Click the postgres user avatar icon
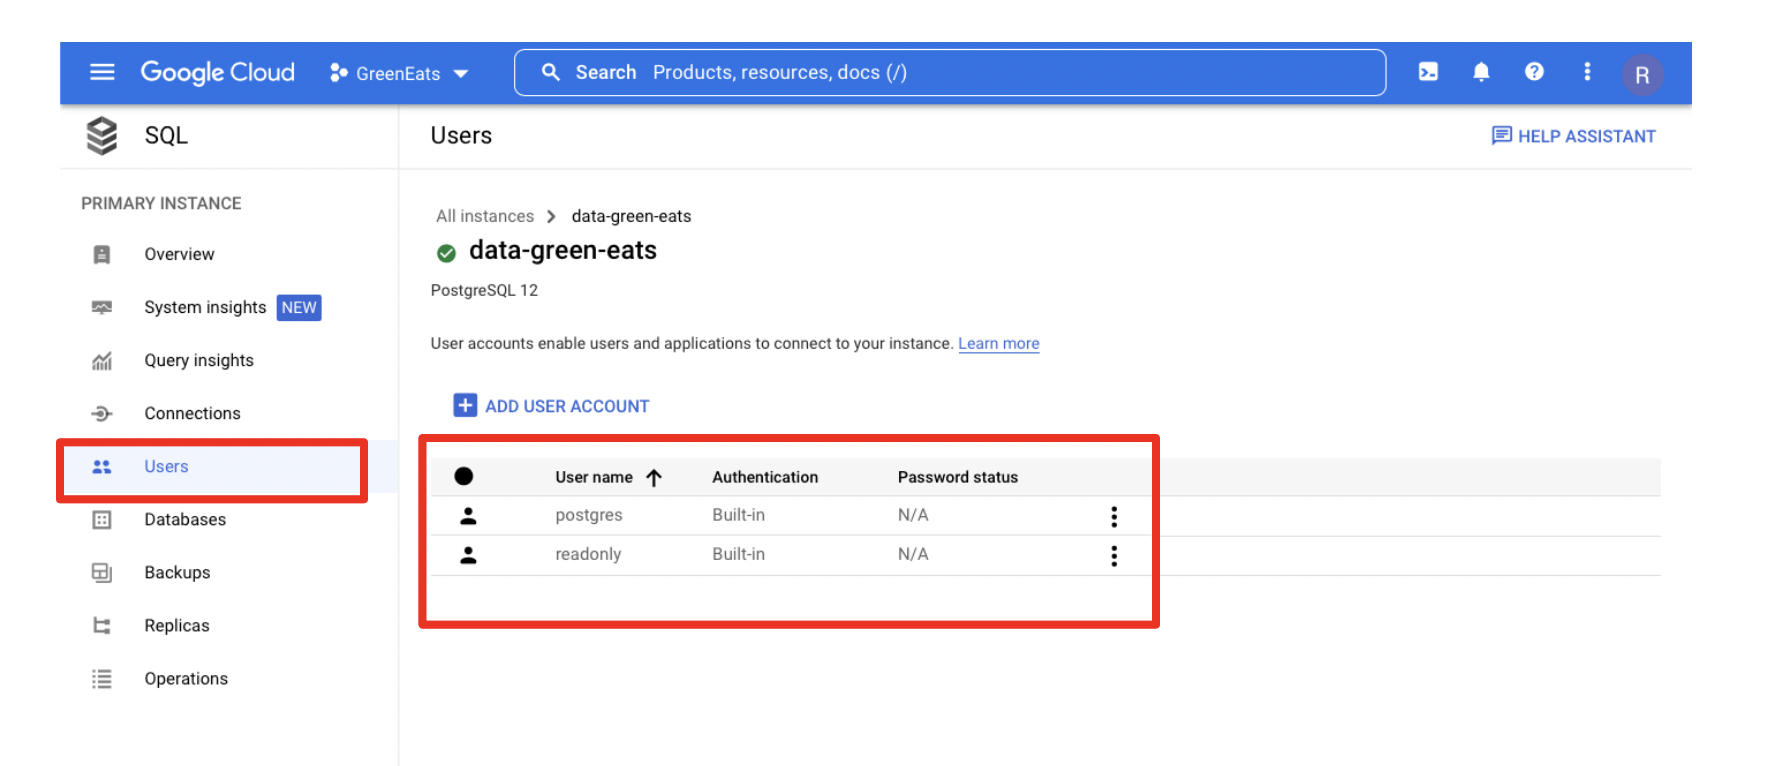 468,516
